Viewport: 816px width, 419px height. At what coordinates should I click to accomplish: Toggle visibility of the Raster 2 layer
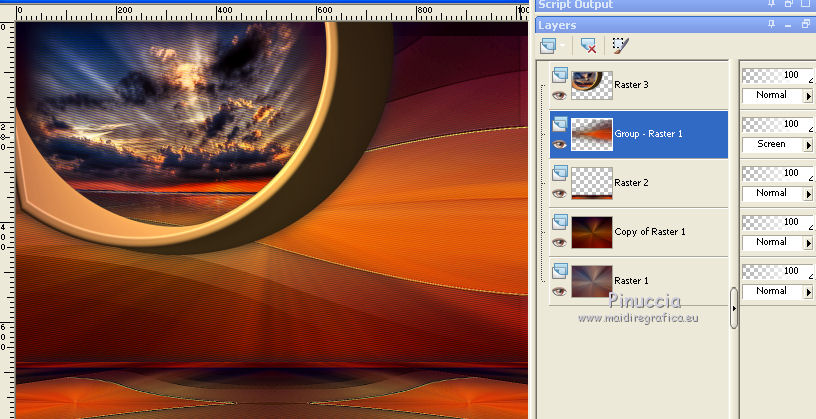[x=559, y=193]
